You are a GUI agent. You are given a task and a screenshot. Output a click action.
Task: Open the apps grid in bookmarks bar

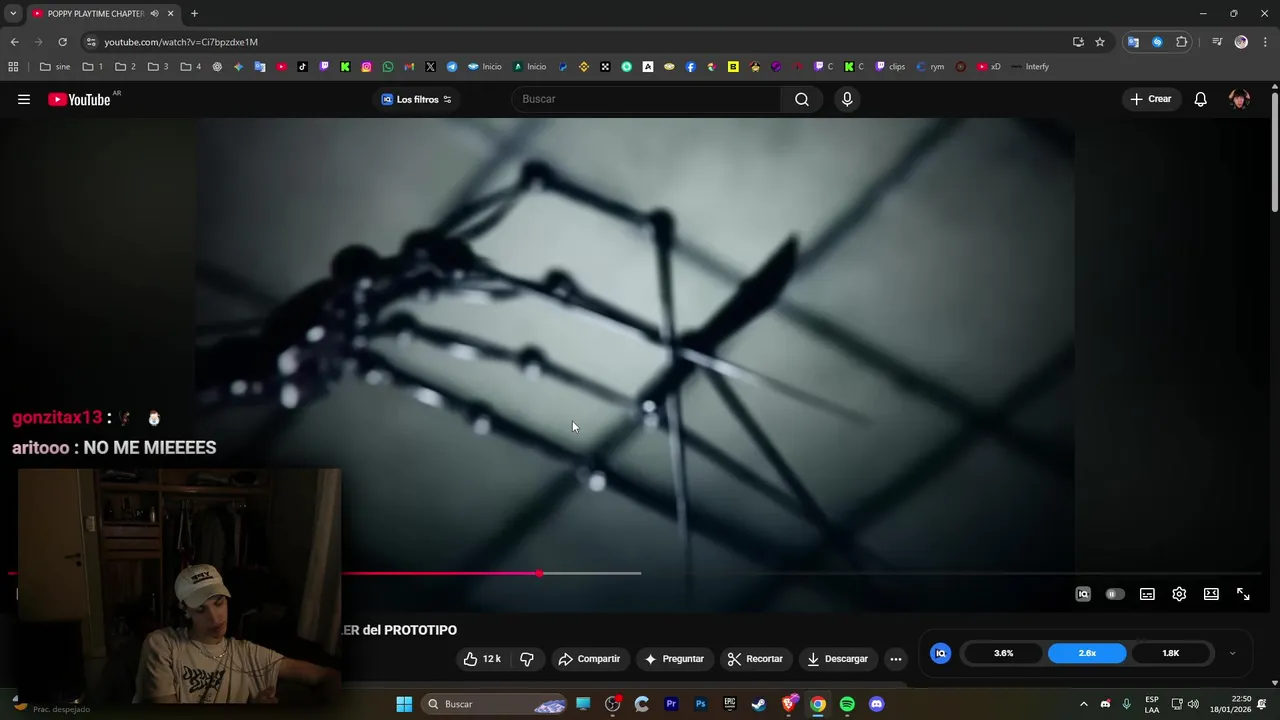coord(13,67)
